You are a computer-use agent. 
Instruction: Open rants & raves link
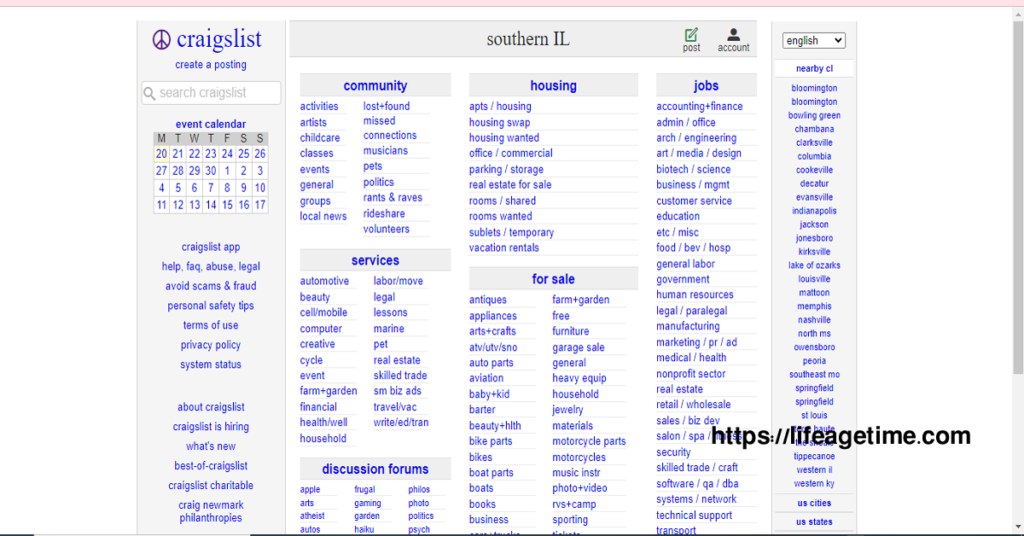point(392,198)
